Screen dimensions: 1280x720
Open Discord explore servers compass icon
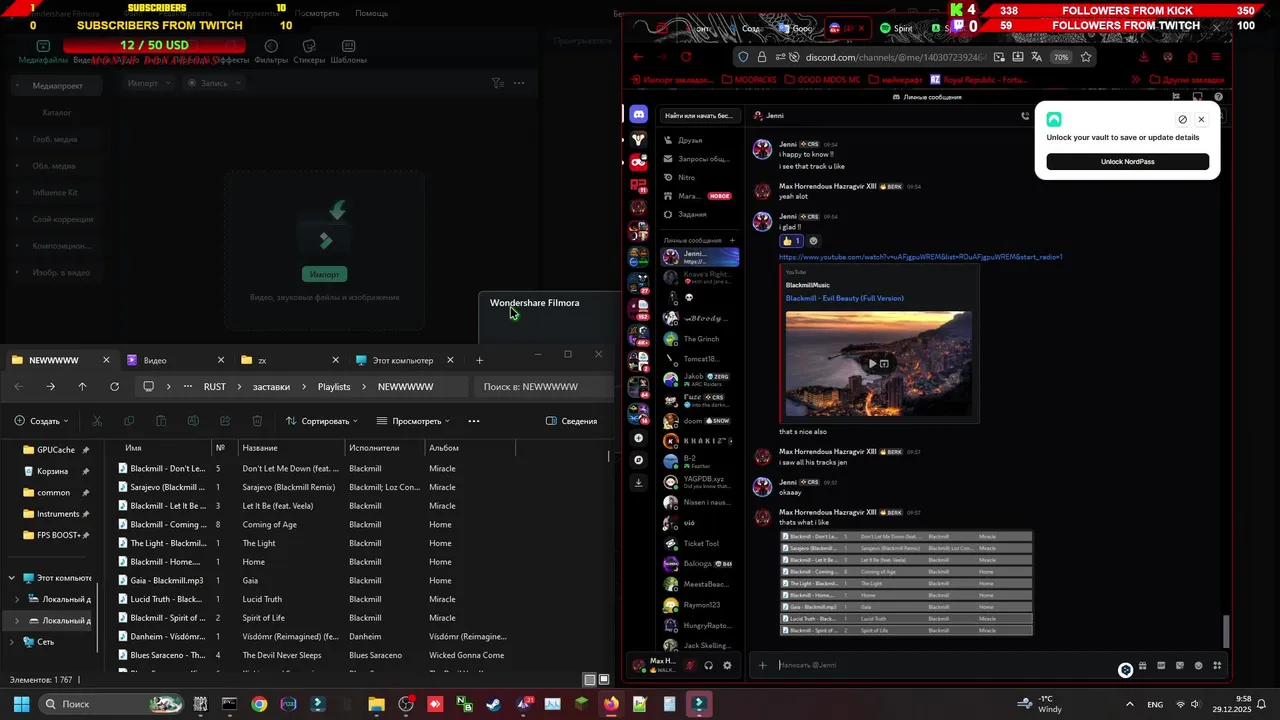pyautogui.click(x=639, y=460)
